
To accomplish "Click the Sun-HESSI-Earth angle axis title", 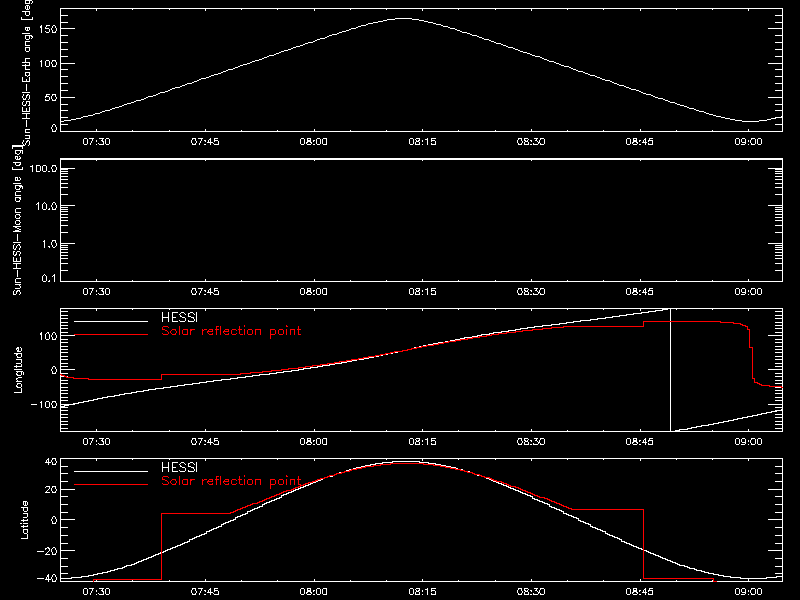I will coord(27,73).
